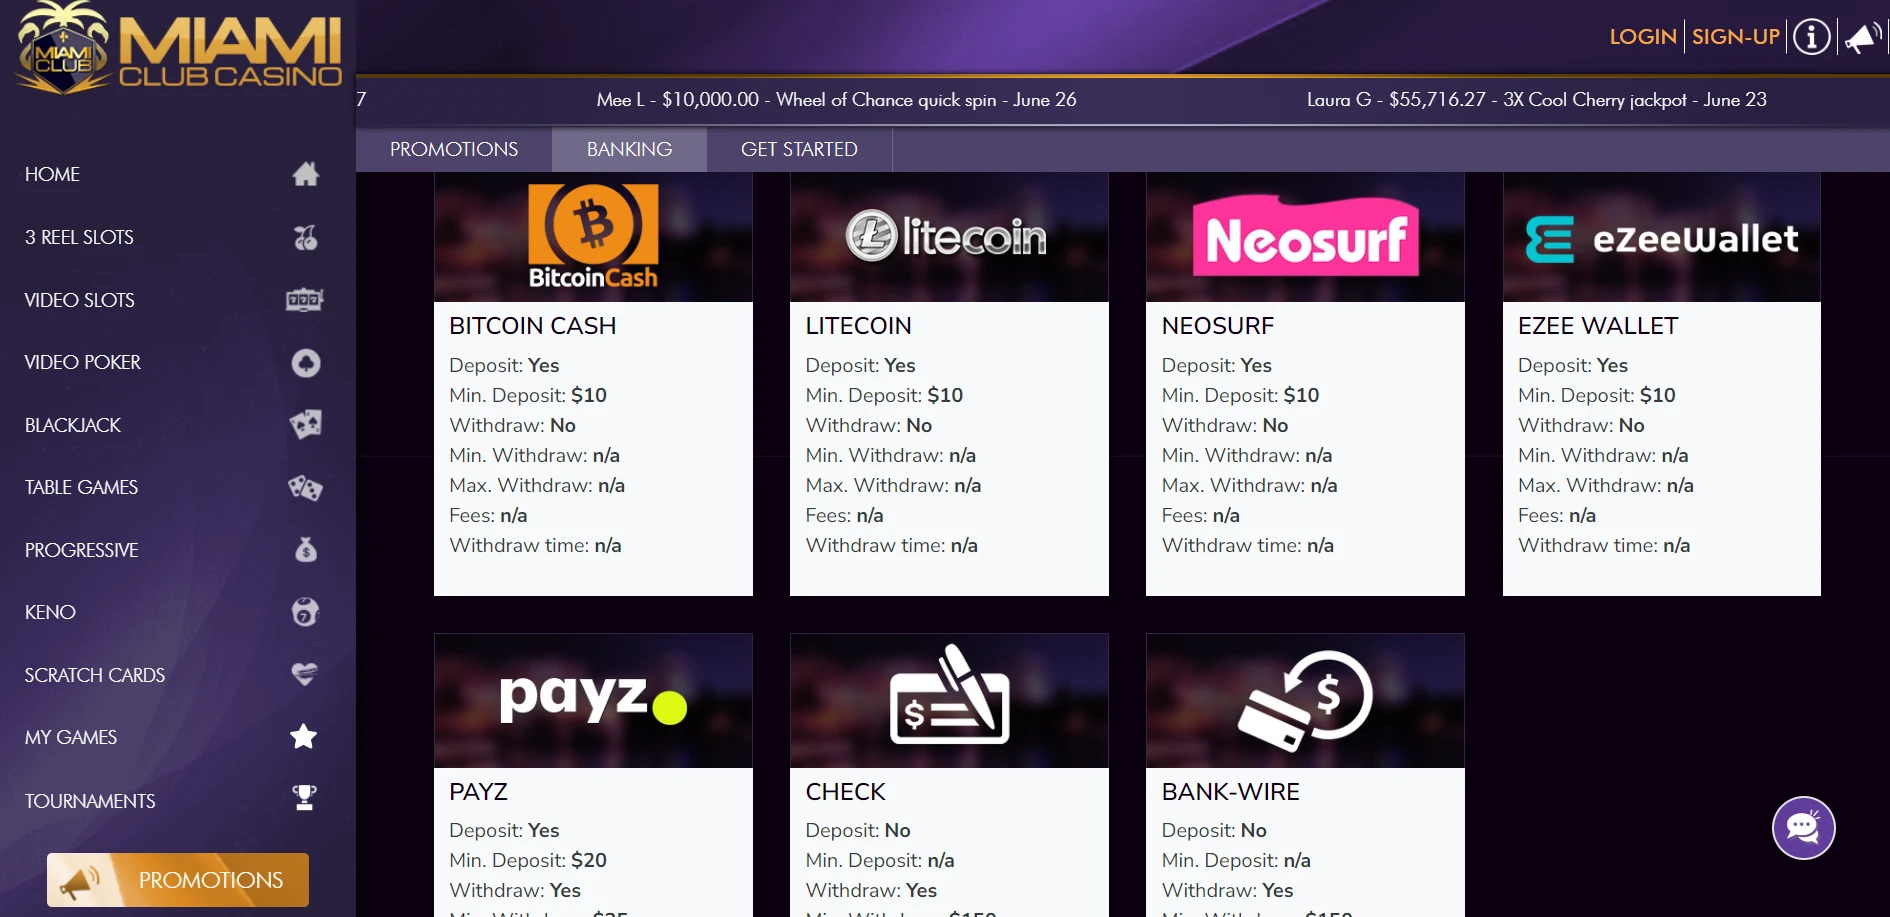Click the eZeeWallet logo image
The height and width of the screenshot is (917, 1890).
click(x=1661, y=239)
